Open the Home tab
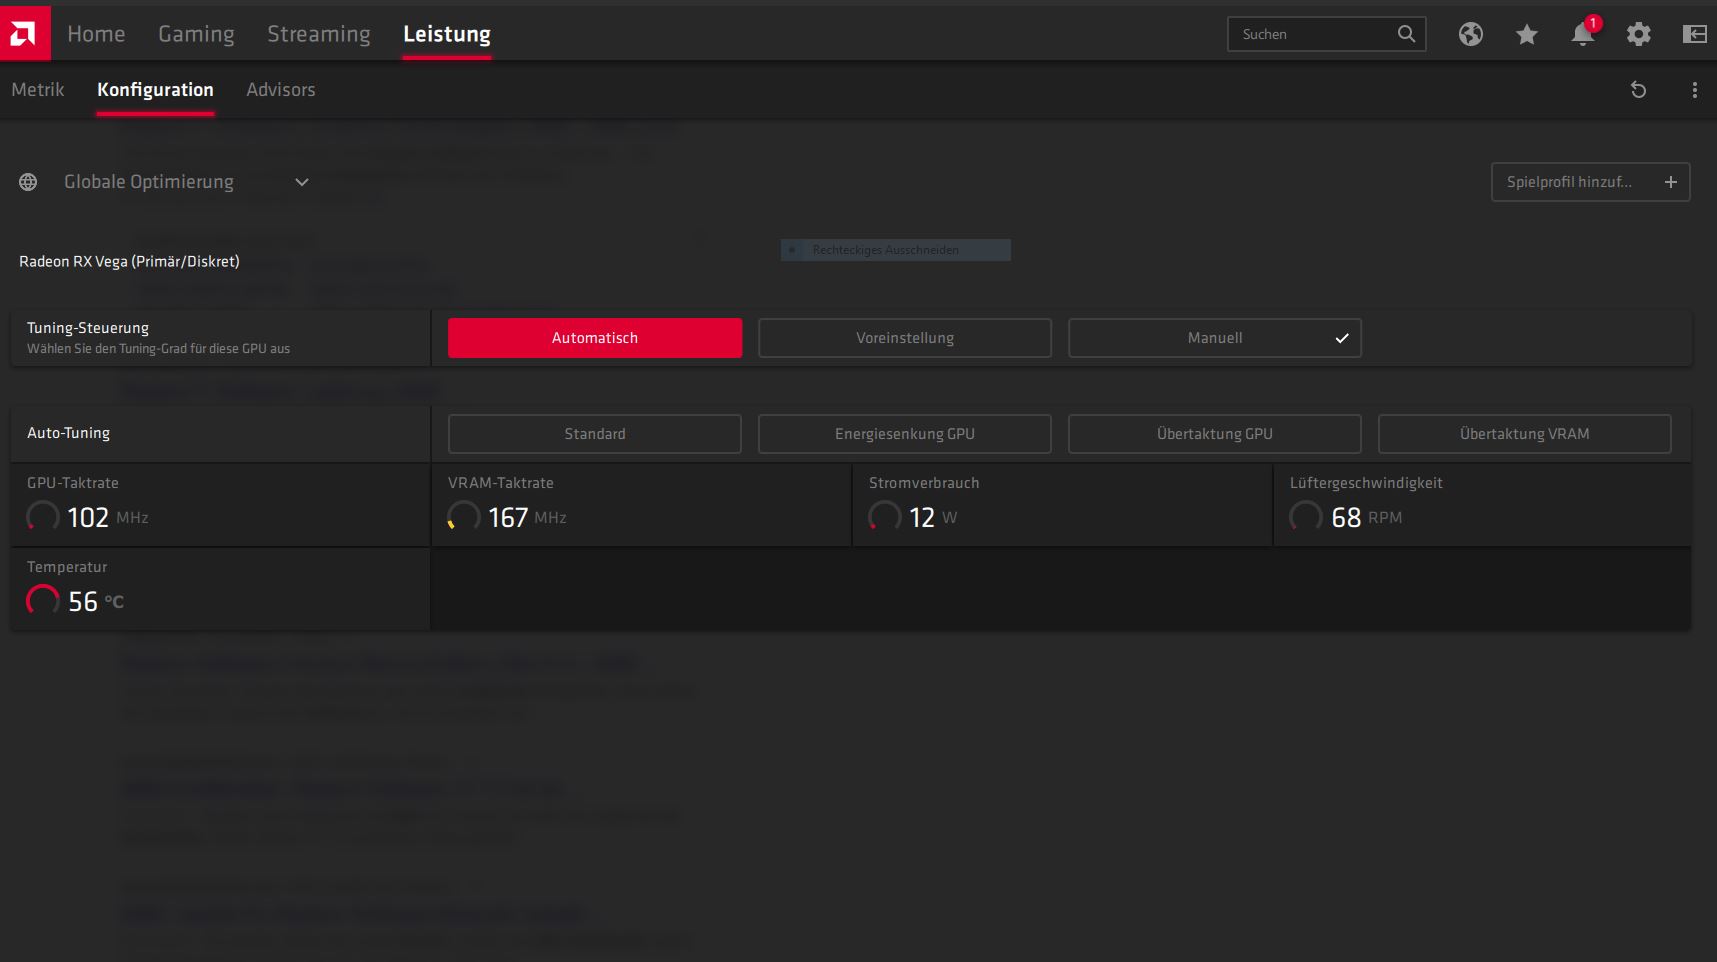This screenshot has width=1717, height=962. [96, 34]
